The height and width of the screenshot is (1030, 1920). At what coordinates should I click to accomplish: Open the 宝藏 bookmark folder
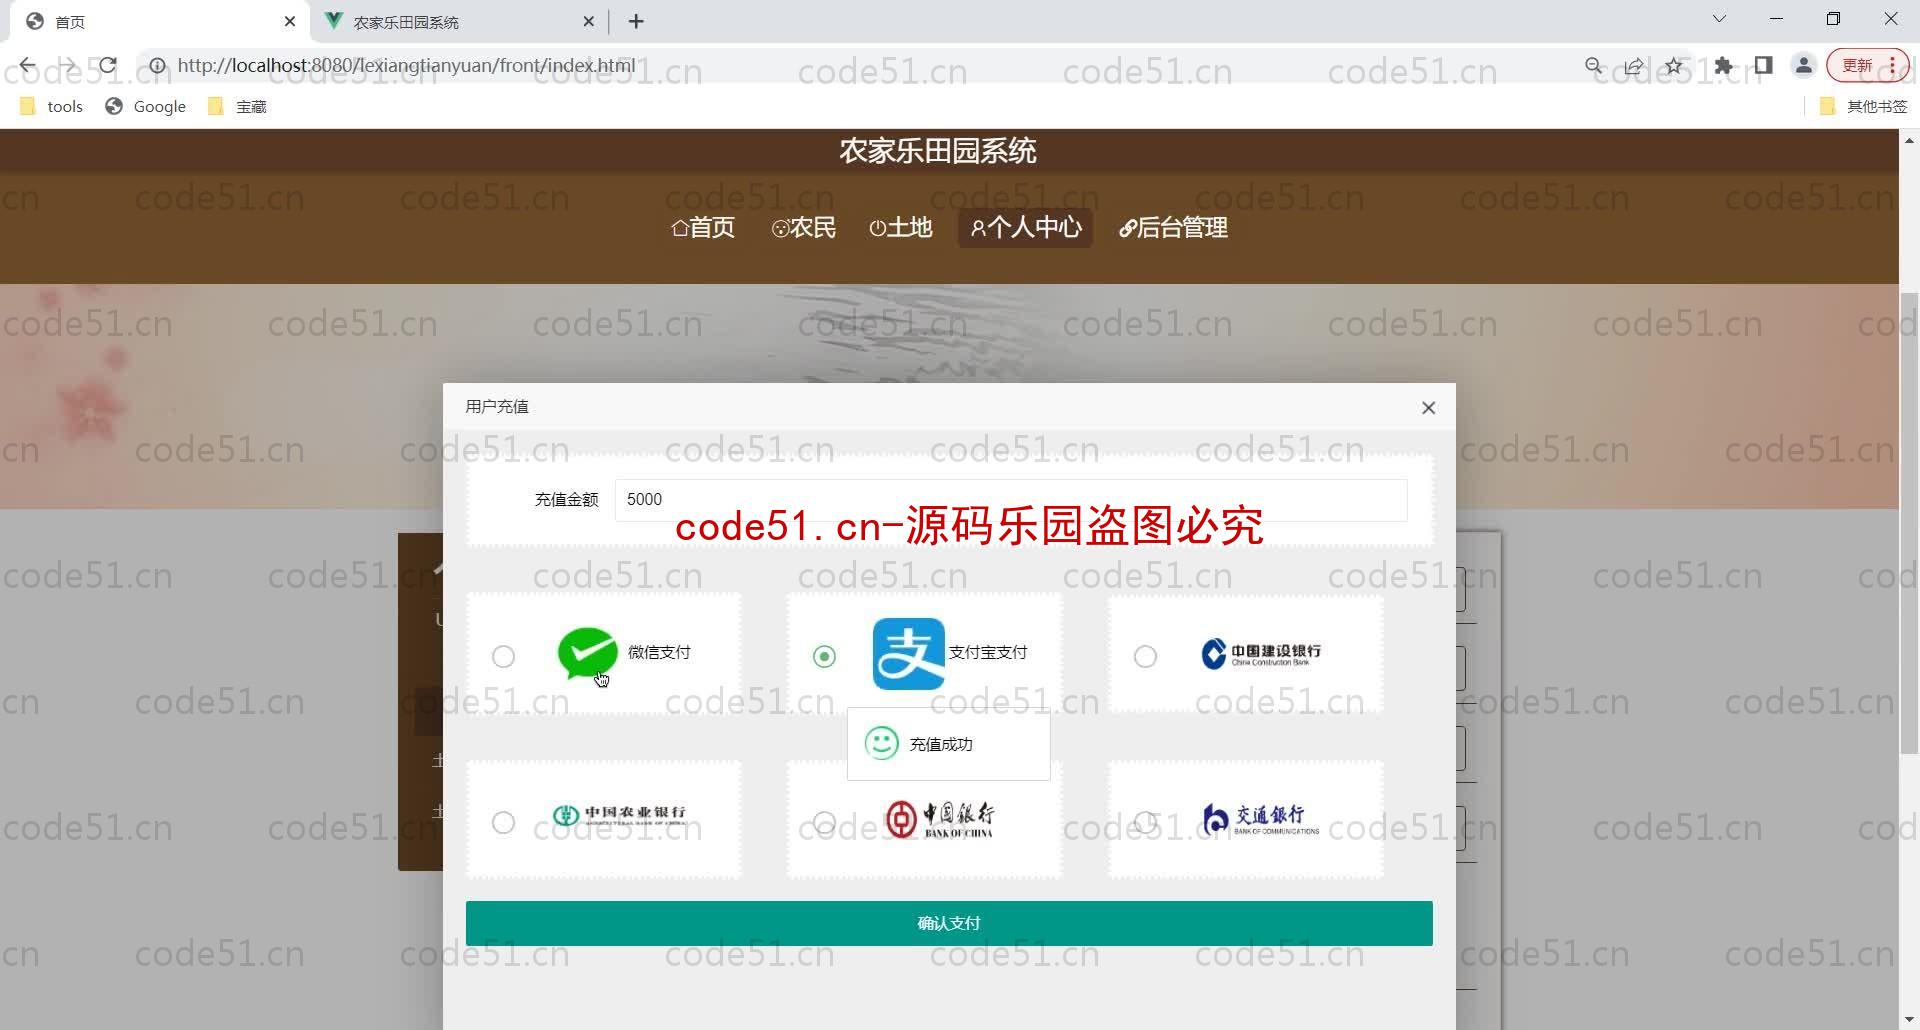click(237, 106)
